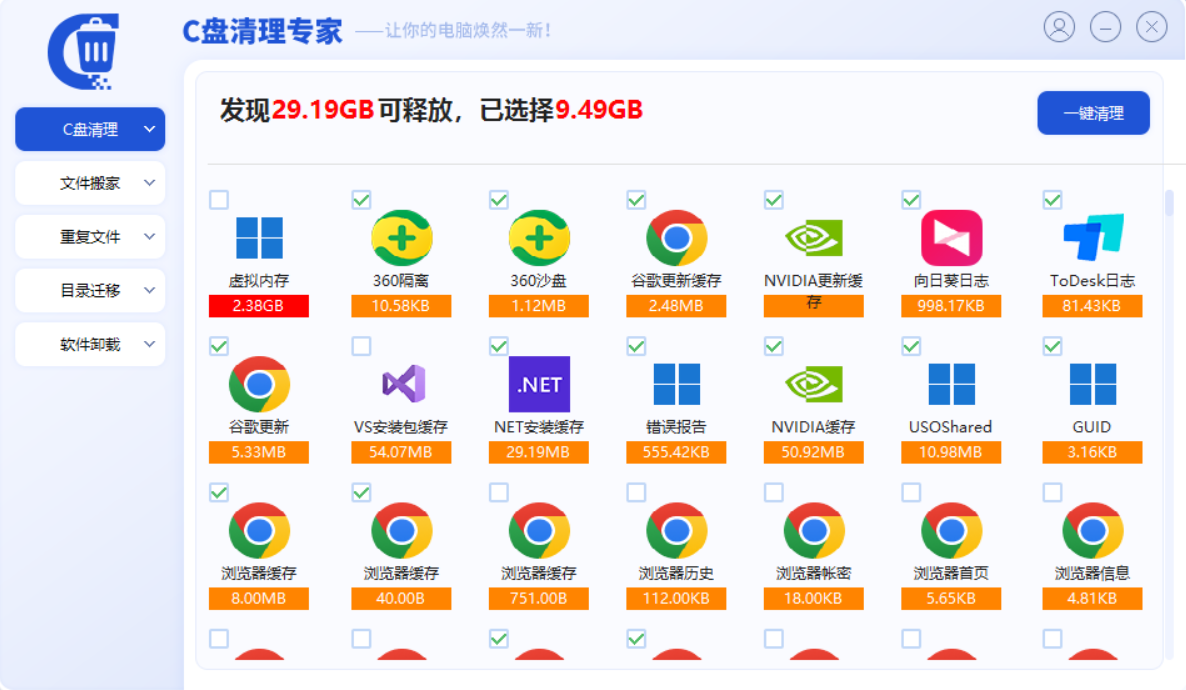Click the 向日葵日志 icon
The height and width of the screenshot is (690, 1186).
[952, 238]
